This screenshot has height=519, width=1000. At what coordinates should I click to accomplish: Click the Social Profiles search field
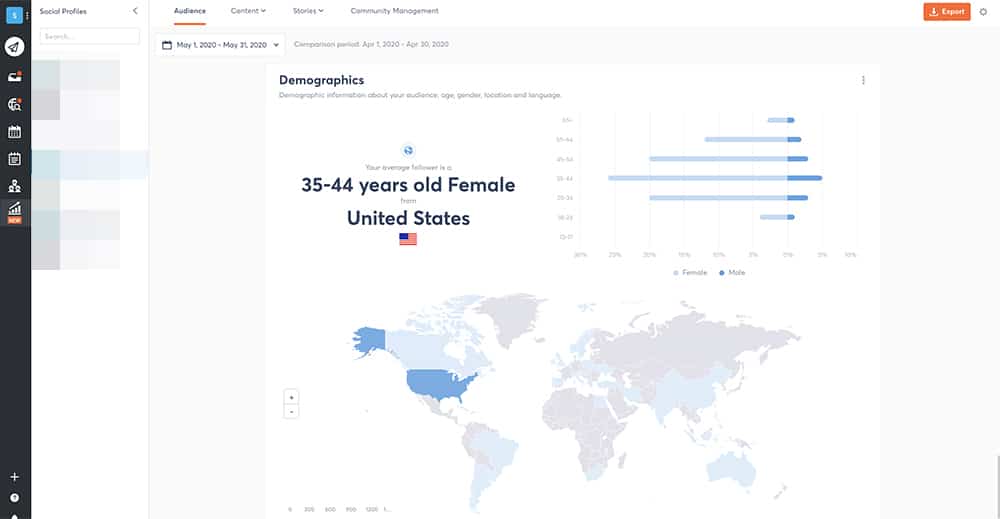tap(89, 36)
